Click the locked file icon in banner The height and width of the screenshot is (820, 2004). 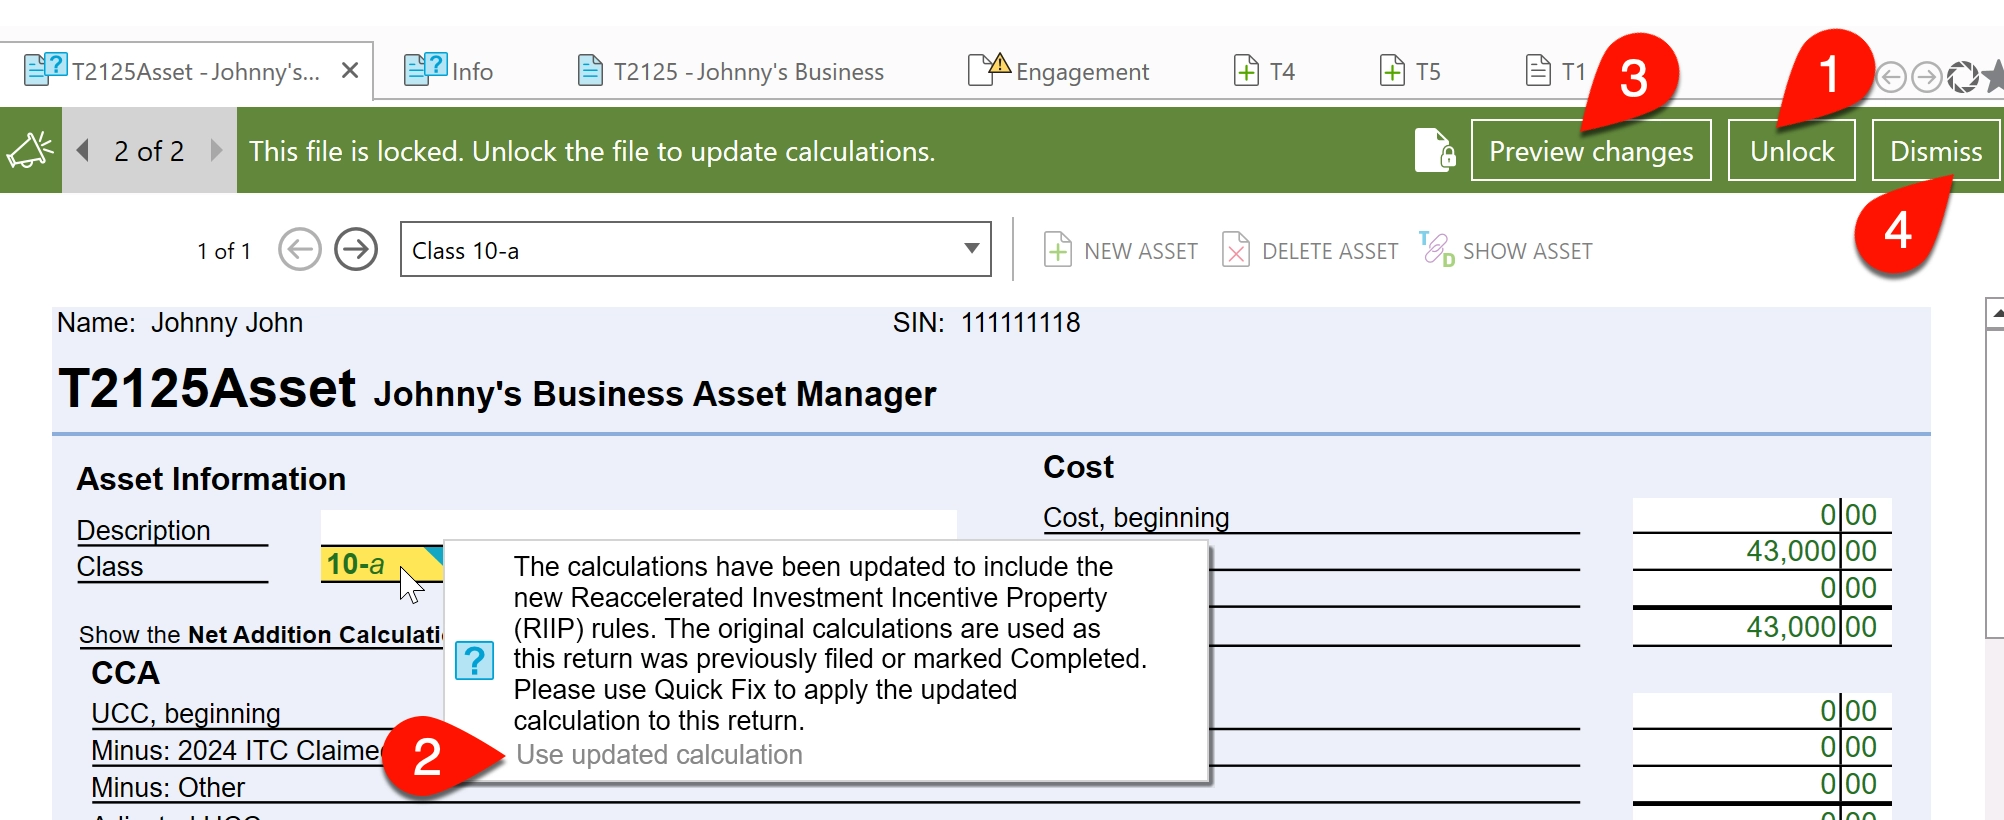click(1435, 151)
